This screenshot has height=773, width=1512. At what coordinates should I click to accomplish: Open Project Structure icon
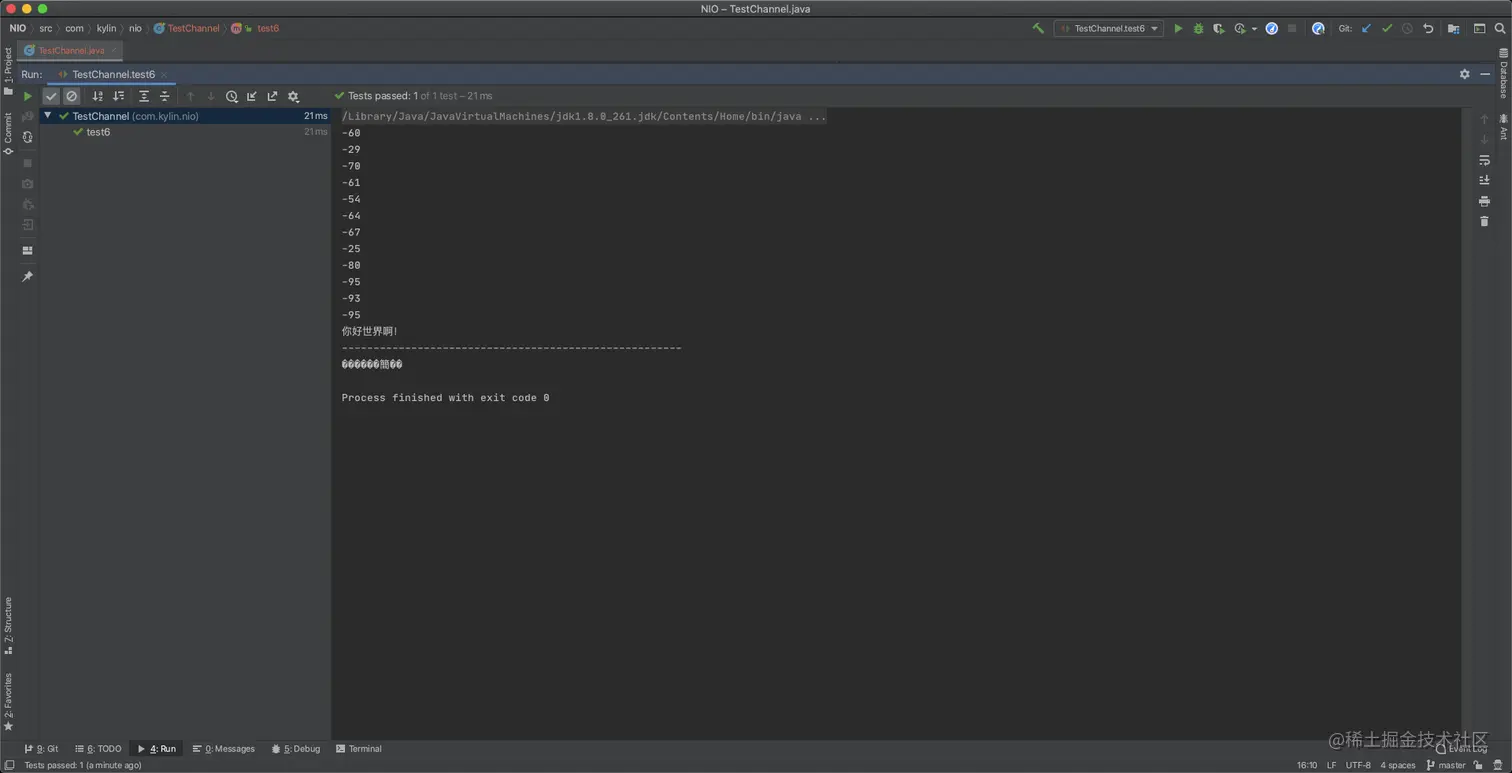(x=1453, y=28)
